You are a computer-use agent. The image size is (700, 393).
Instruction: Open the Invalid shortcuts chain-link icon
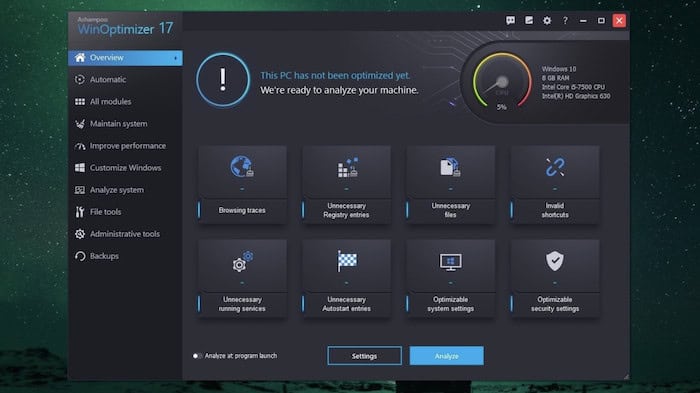click(x=555, y=167)
